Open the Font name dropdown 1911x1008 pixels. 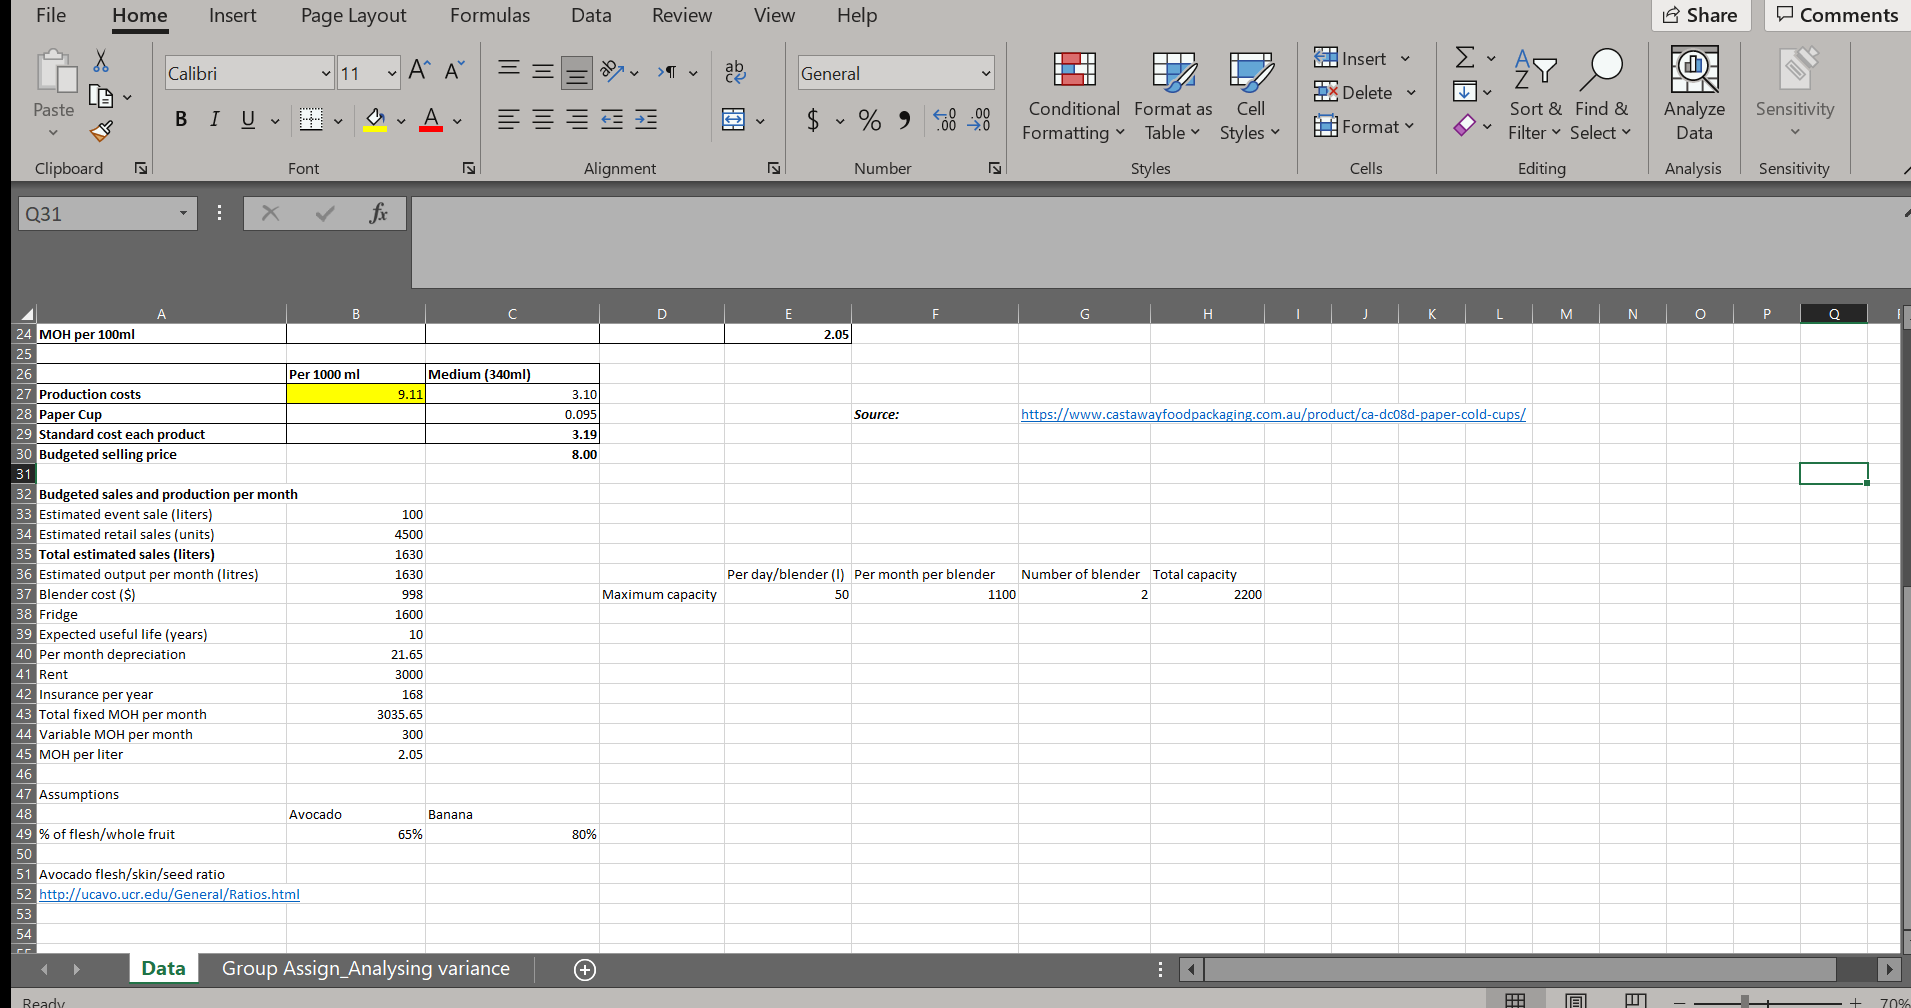click(325, 72)
